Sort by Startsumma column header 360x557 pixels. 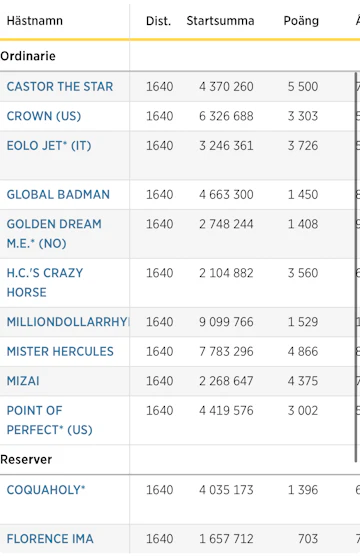[x=220, y=21]
